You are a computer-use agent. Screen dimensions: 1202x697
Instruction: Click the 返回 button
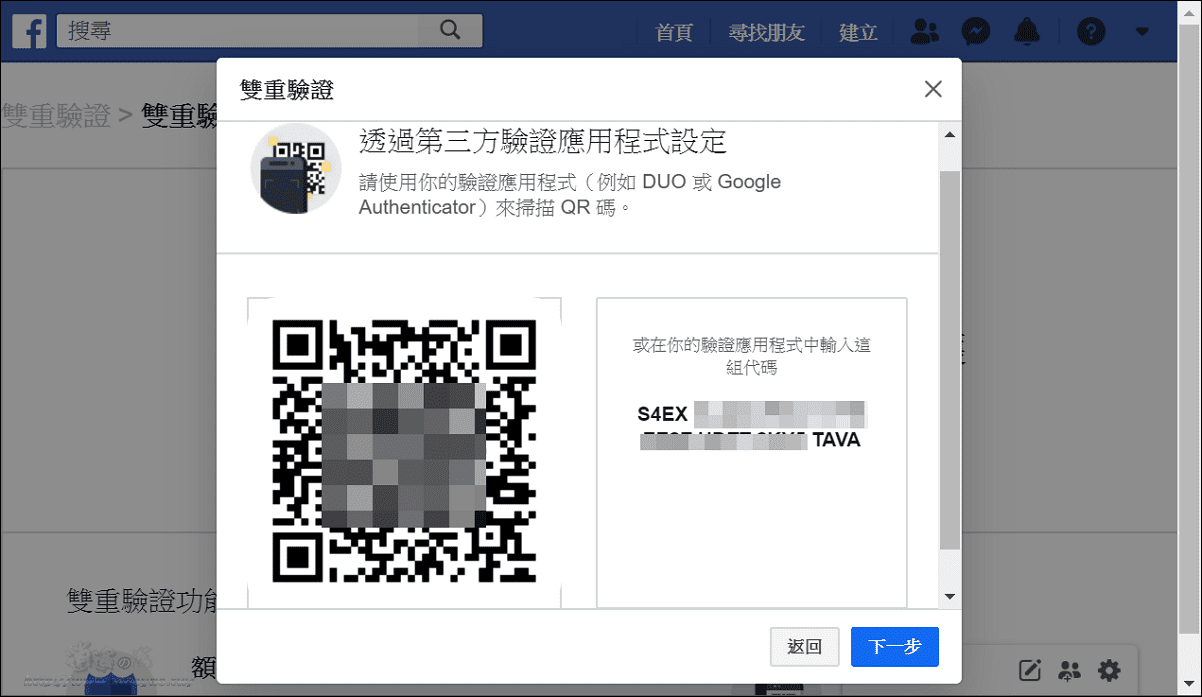(805, 647)
